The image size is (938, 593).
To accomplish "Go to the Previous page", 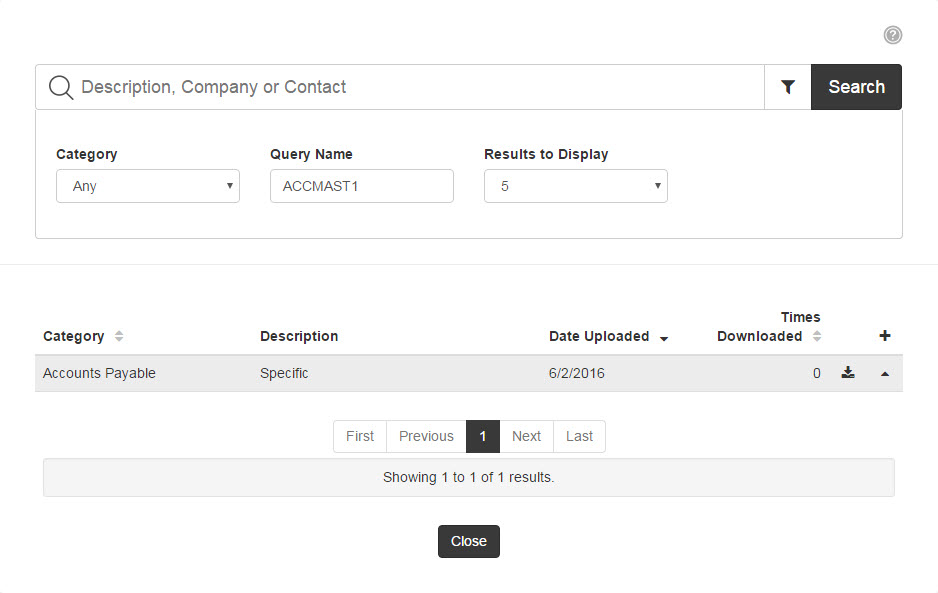I will point(426,436).
